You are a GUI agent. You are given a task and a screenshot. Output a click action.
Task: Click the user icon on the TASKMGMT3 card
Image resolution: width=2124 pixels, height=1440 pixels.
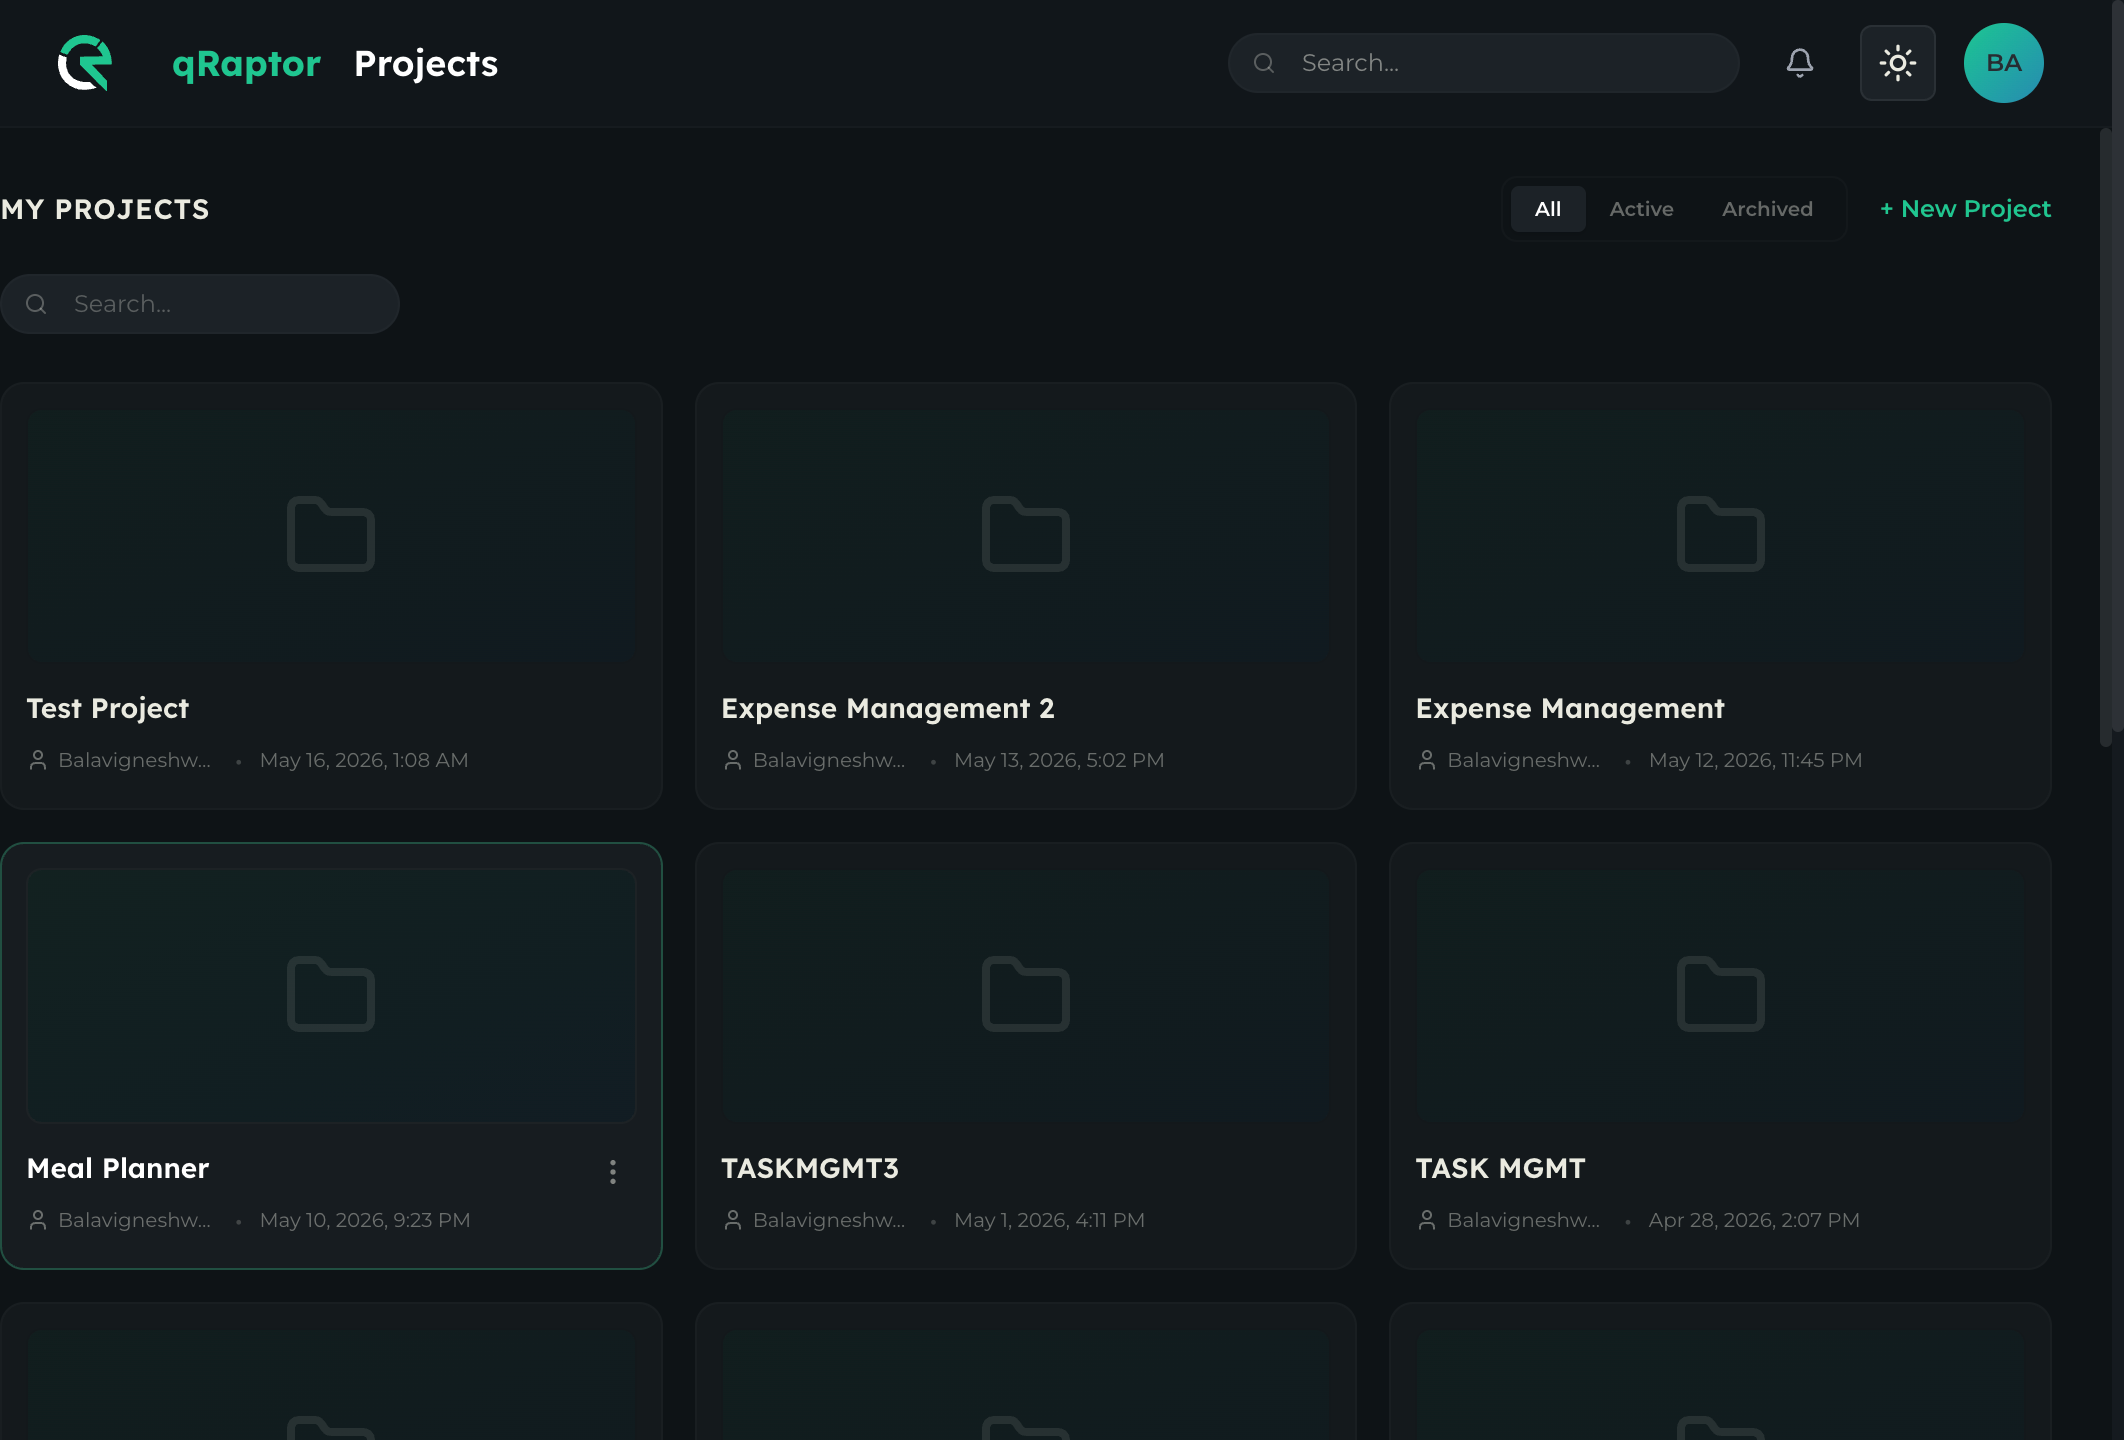click(733, 1220)
